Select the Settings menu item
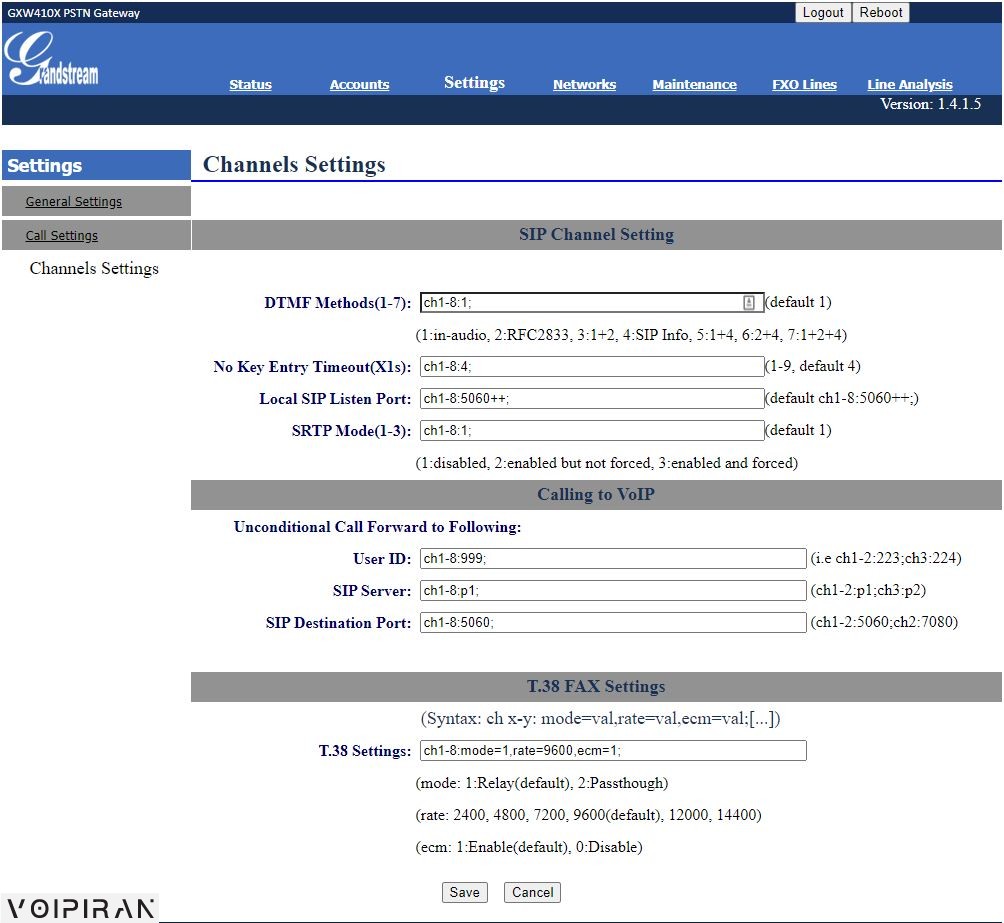The height and width of the screenshot is (923, 1004). pyautogui.click(x=474, y=83)
